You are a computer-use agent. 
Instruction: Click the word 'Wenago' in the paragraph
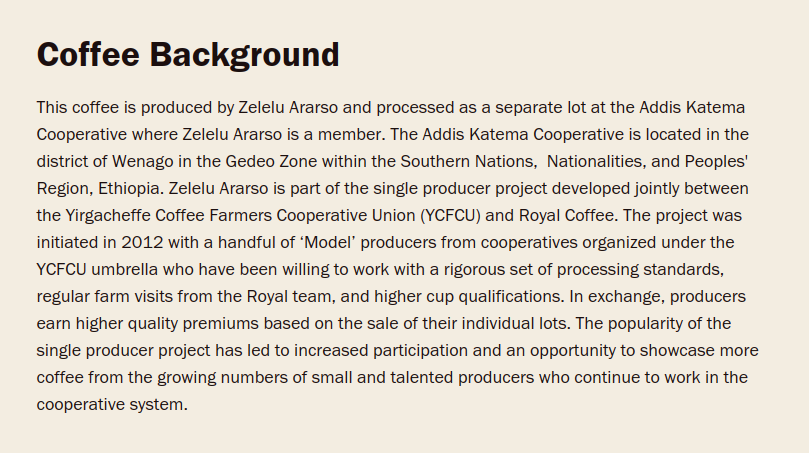[x=143, y=162]
